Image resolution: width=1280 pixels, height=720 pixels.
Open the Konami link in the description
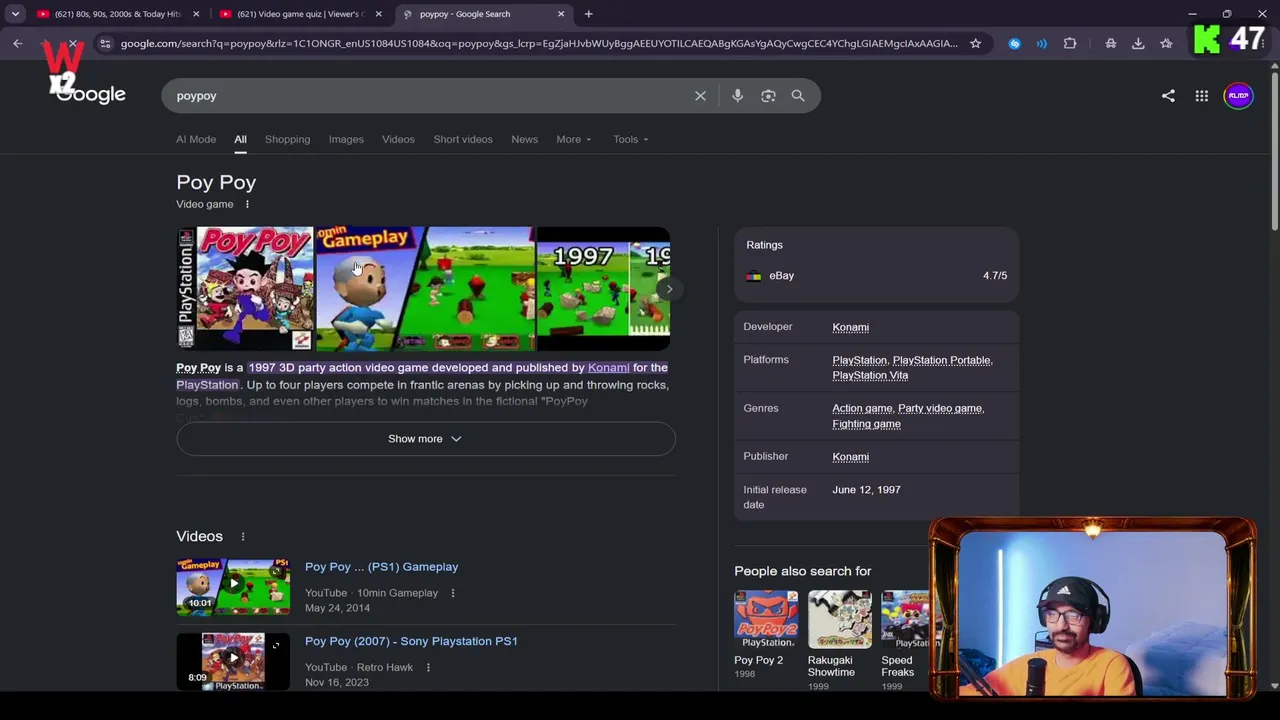pos(608,368)
